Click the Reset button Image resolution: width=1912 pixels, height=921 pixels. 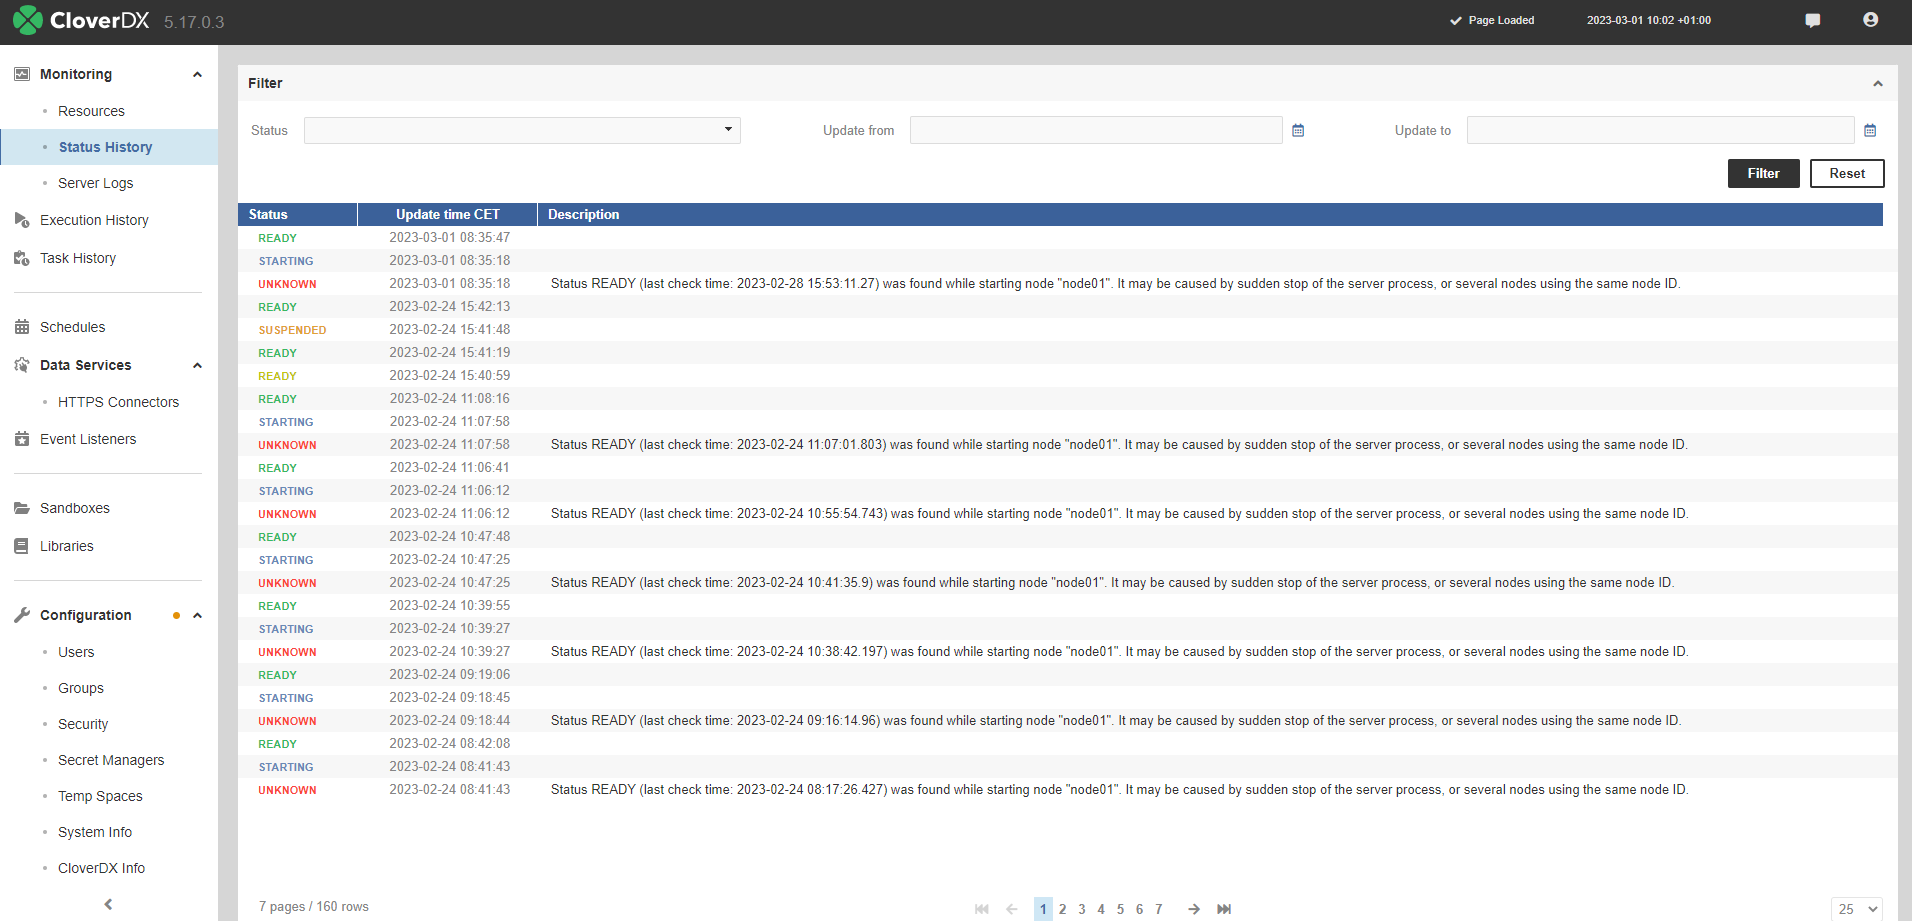[x=1847, y=173]
